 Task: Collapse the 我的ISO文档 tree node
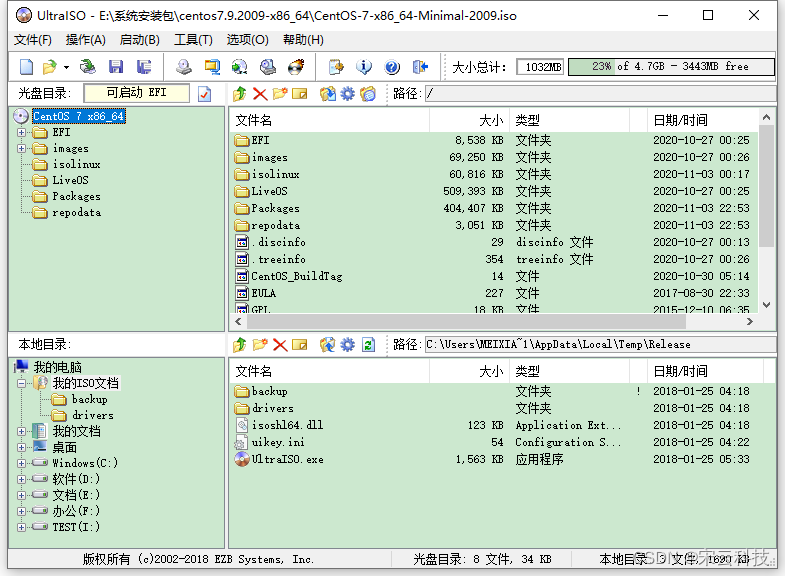tap(22, 384)
